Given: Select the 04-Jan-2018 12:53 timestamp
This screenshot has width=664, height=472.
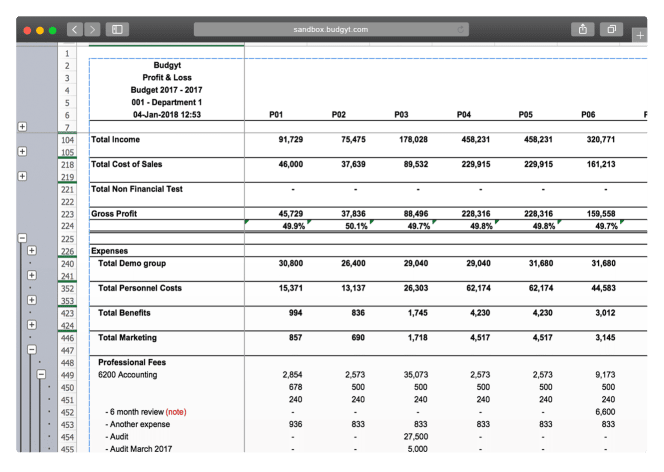Looking at the screenshot, I should pyautogui.click(x=167, y=114).
